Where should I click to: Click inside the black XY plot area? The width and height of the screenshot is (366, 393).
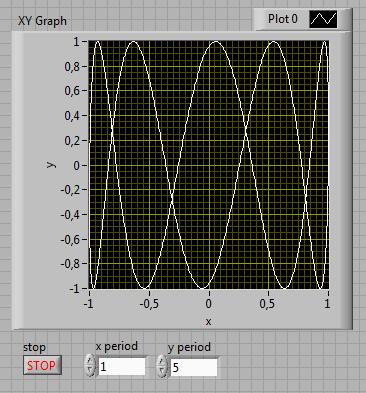pyautogui.click(x=209, y=165)
